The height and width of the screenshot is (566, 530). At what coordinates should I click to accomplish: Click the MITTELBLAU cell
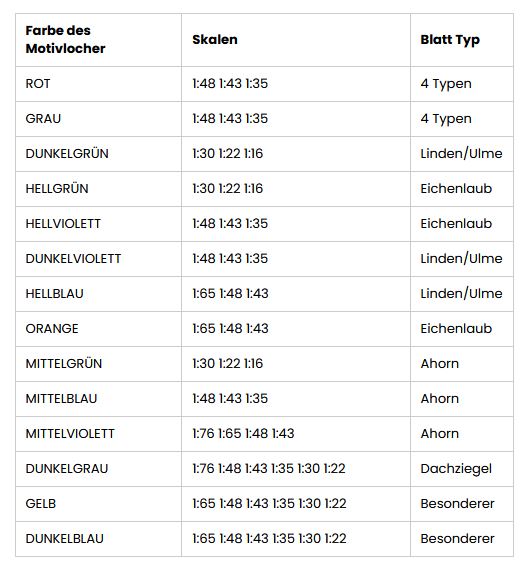click(x=61, y=399)
